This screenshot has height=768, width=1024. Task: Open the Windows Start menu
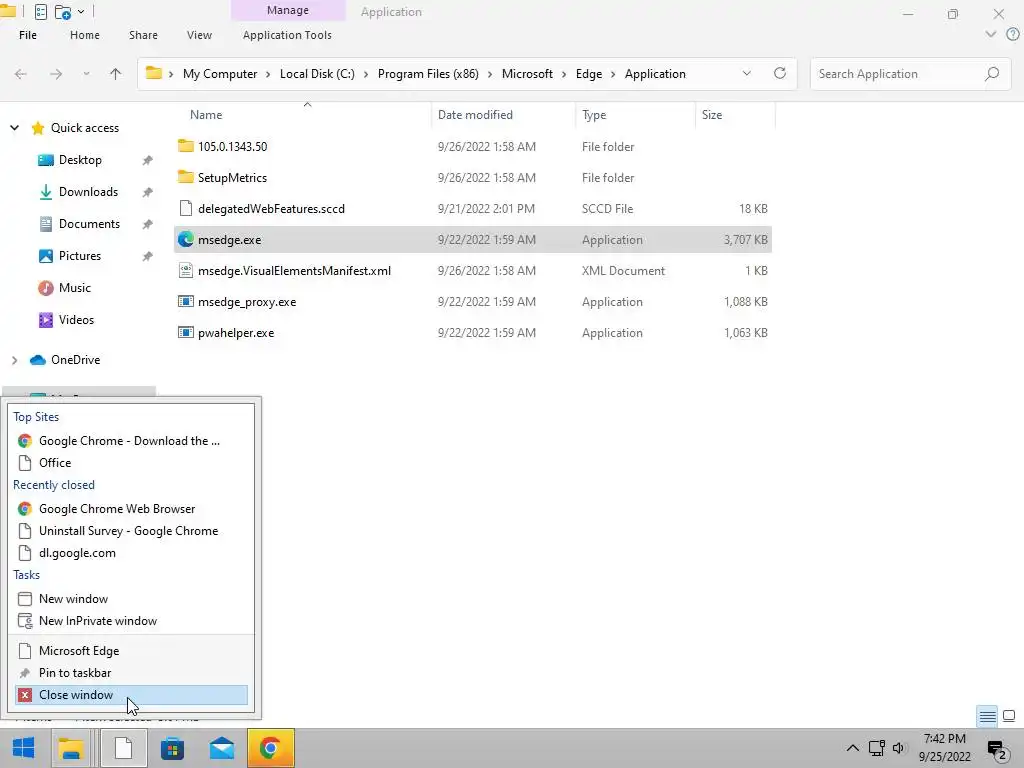[x=24, y=748]
